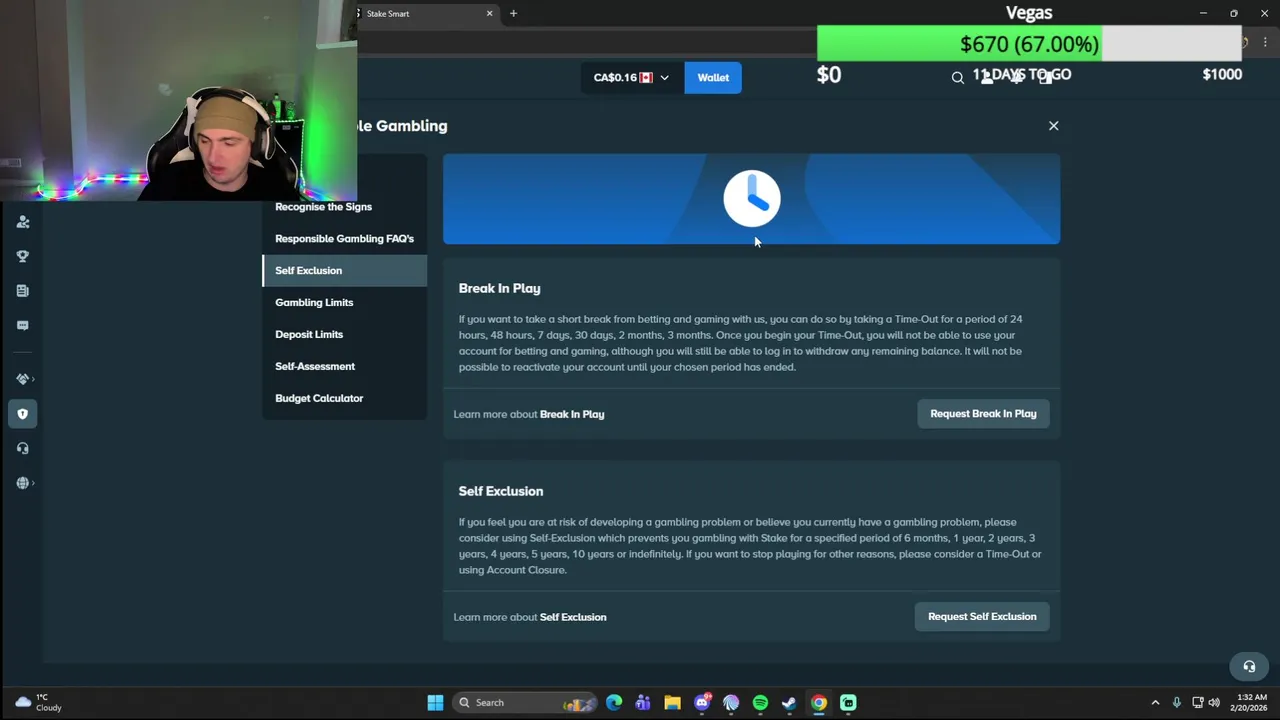
Task: Select the shield responsible gambling sidebar icon
Action: click(23, 414)
